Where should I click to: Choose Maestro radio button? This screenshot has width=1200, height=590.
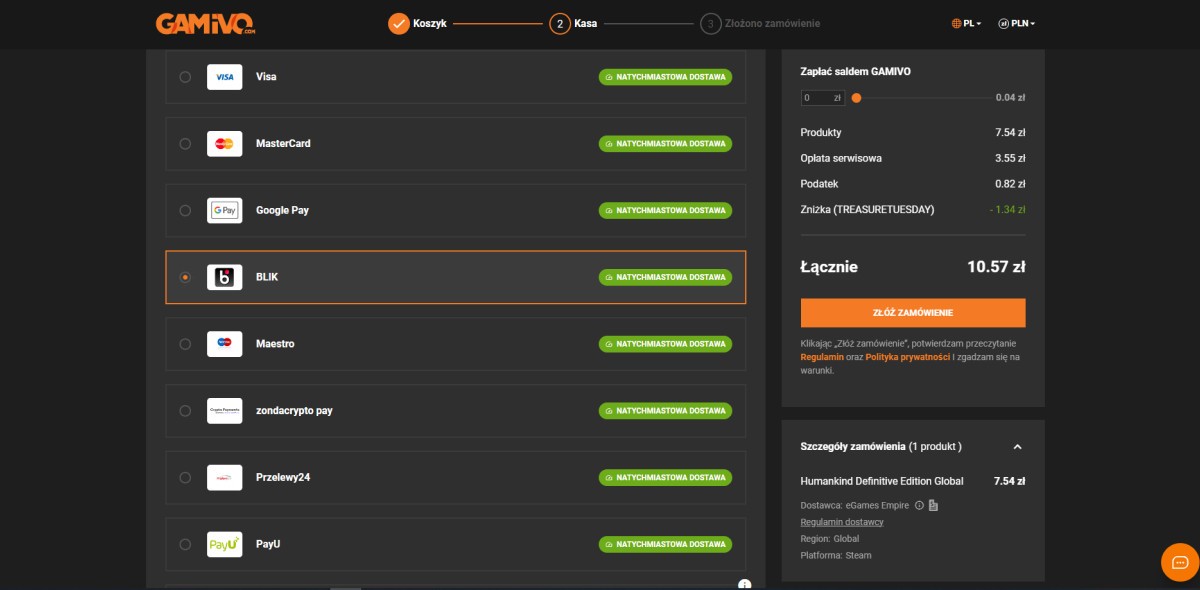point(185,344)
